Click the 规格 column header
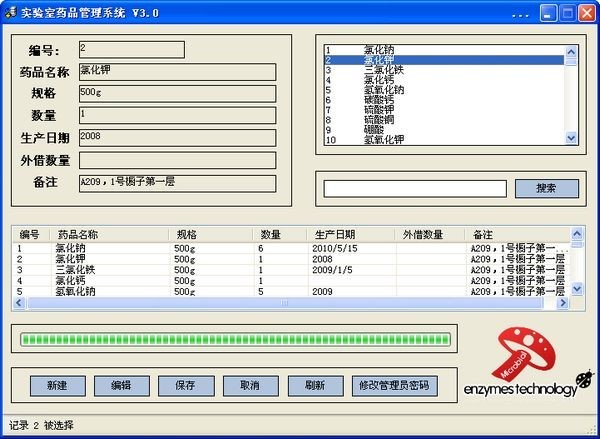Screen dimensions: 600x439 click(210, 234)
